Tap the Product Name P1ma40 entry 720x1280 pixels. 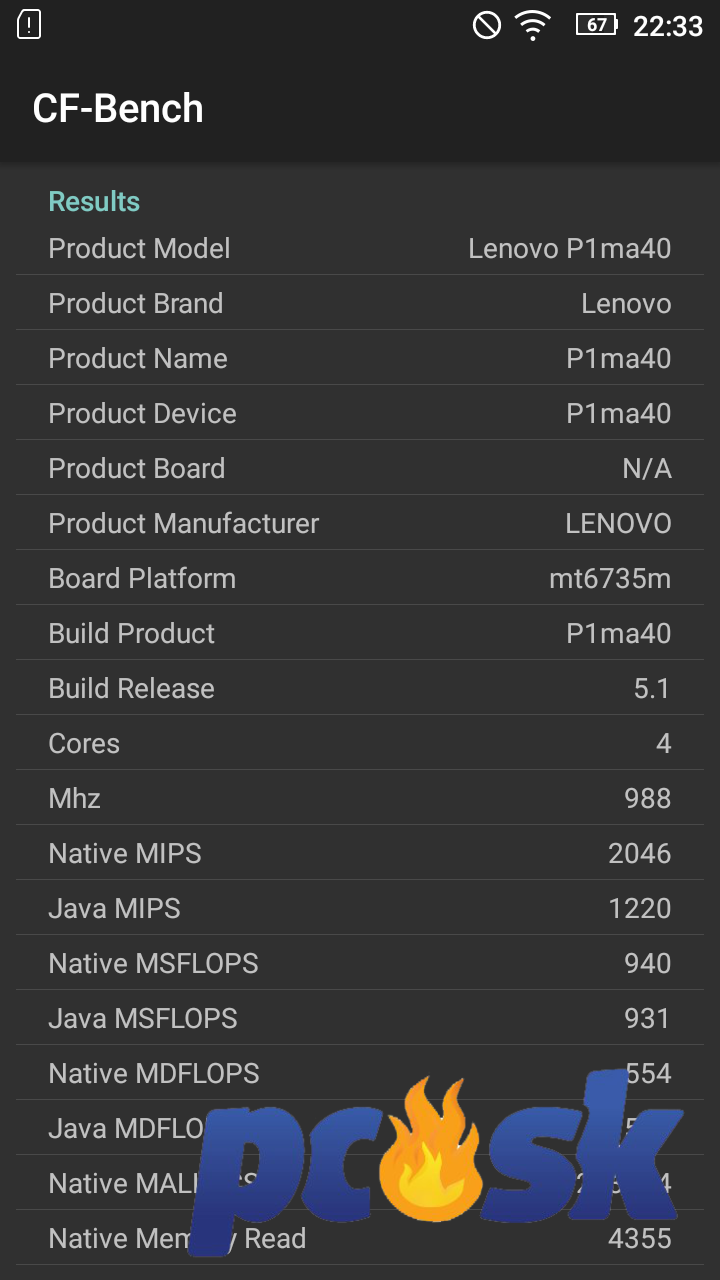tap(360, 358)
